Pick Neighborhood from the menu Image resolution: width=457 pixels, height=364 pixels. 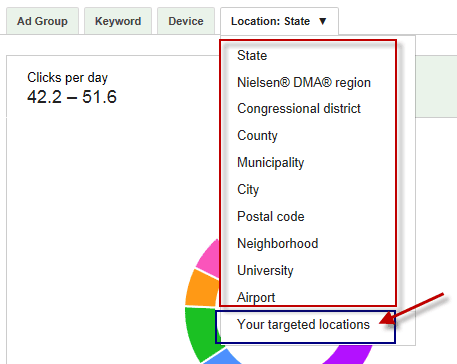click(278, 243)
